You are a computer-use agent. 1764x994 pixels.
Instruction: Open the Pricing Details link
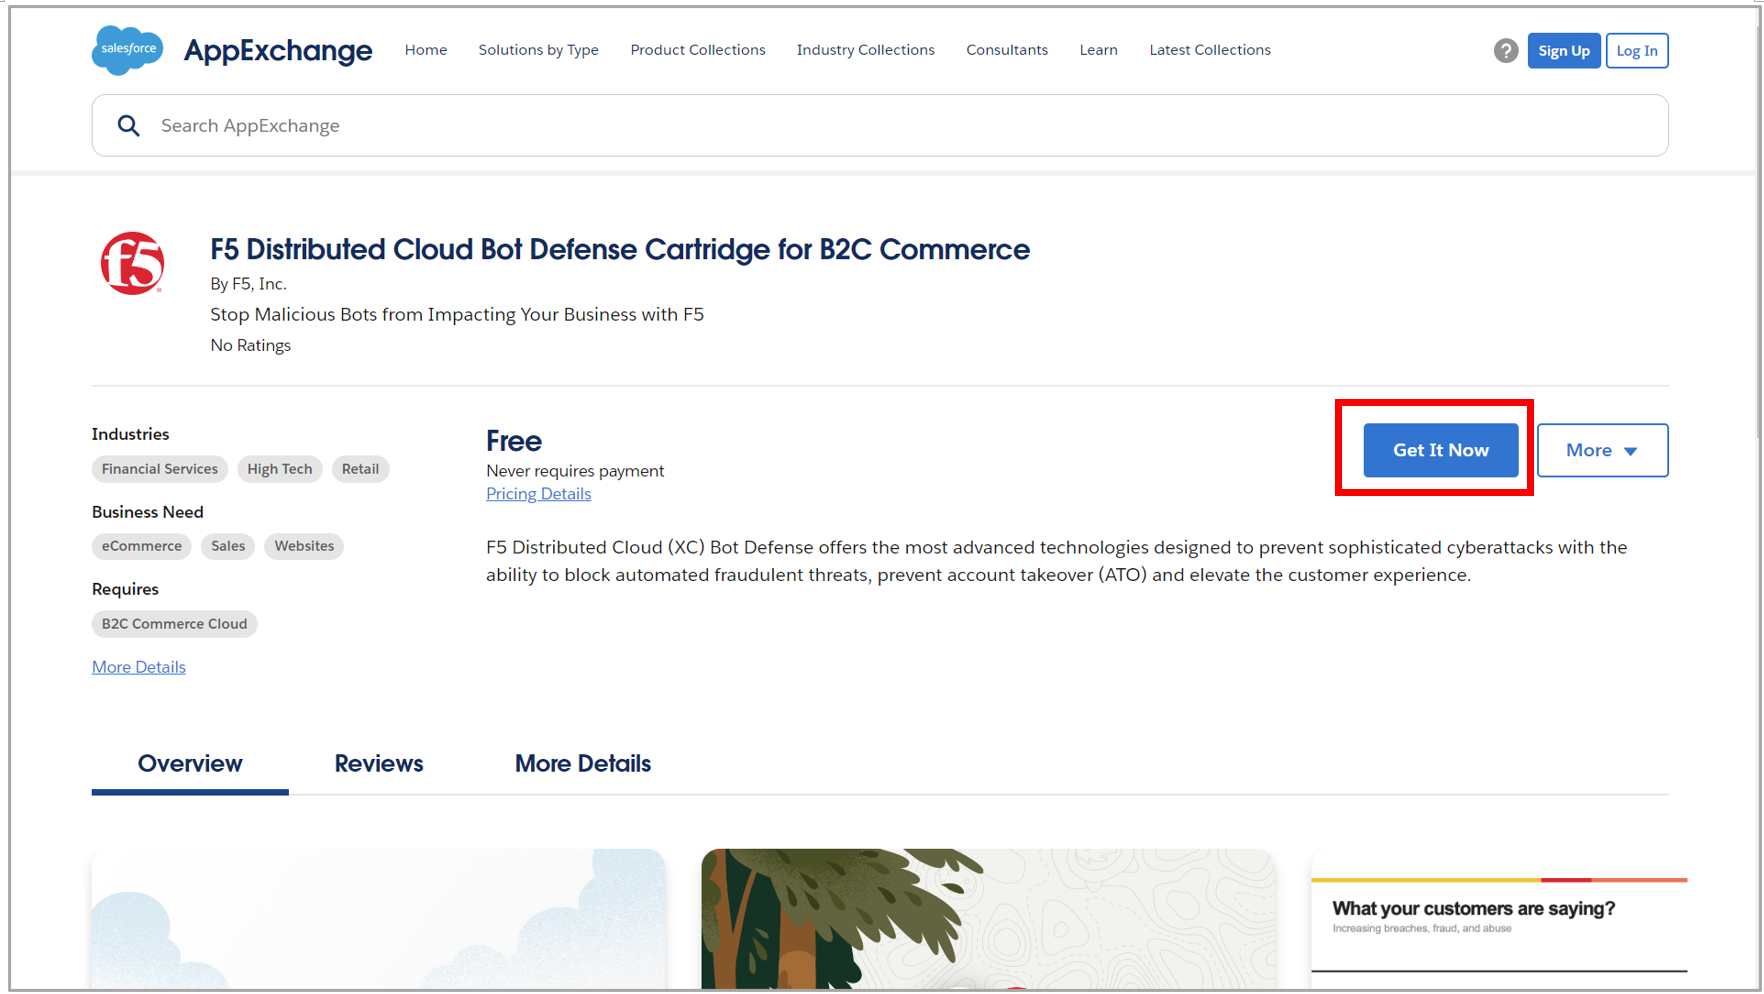[x=538, y=493]
